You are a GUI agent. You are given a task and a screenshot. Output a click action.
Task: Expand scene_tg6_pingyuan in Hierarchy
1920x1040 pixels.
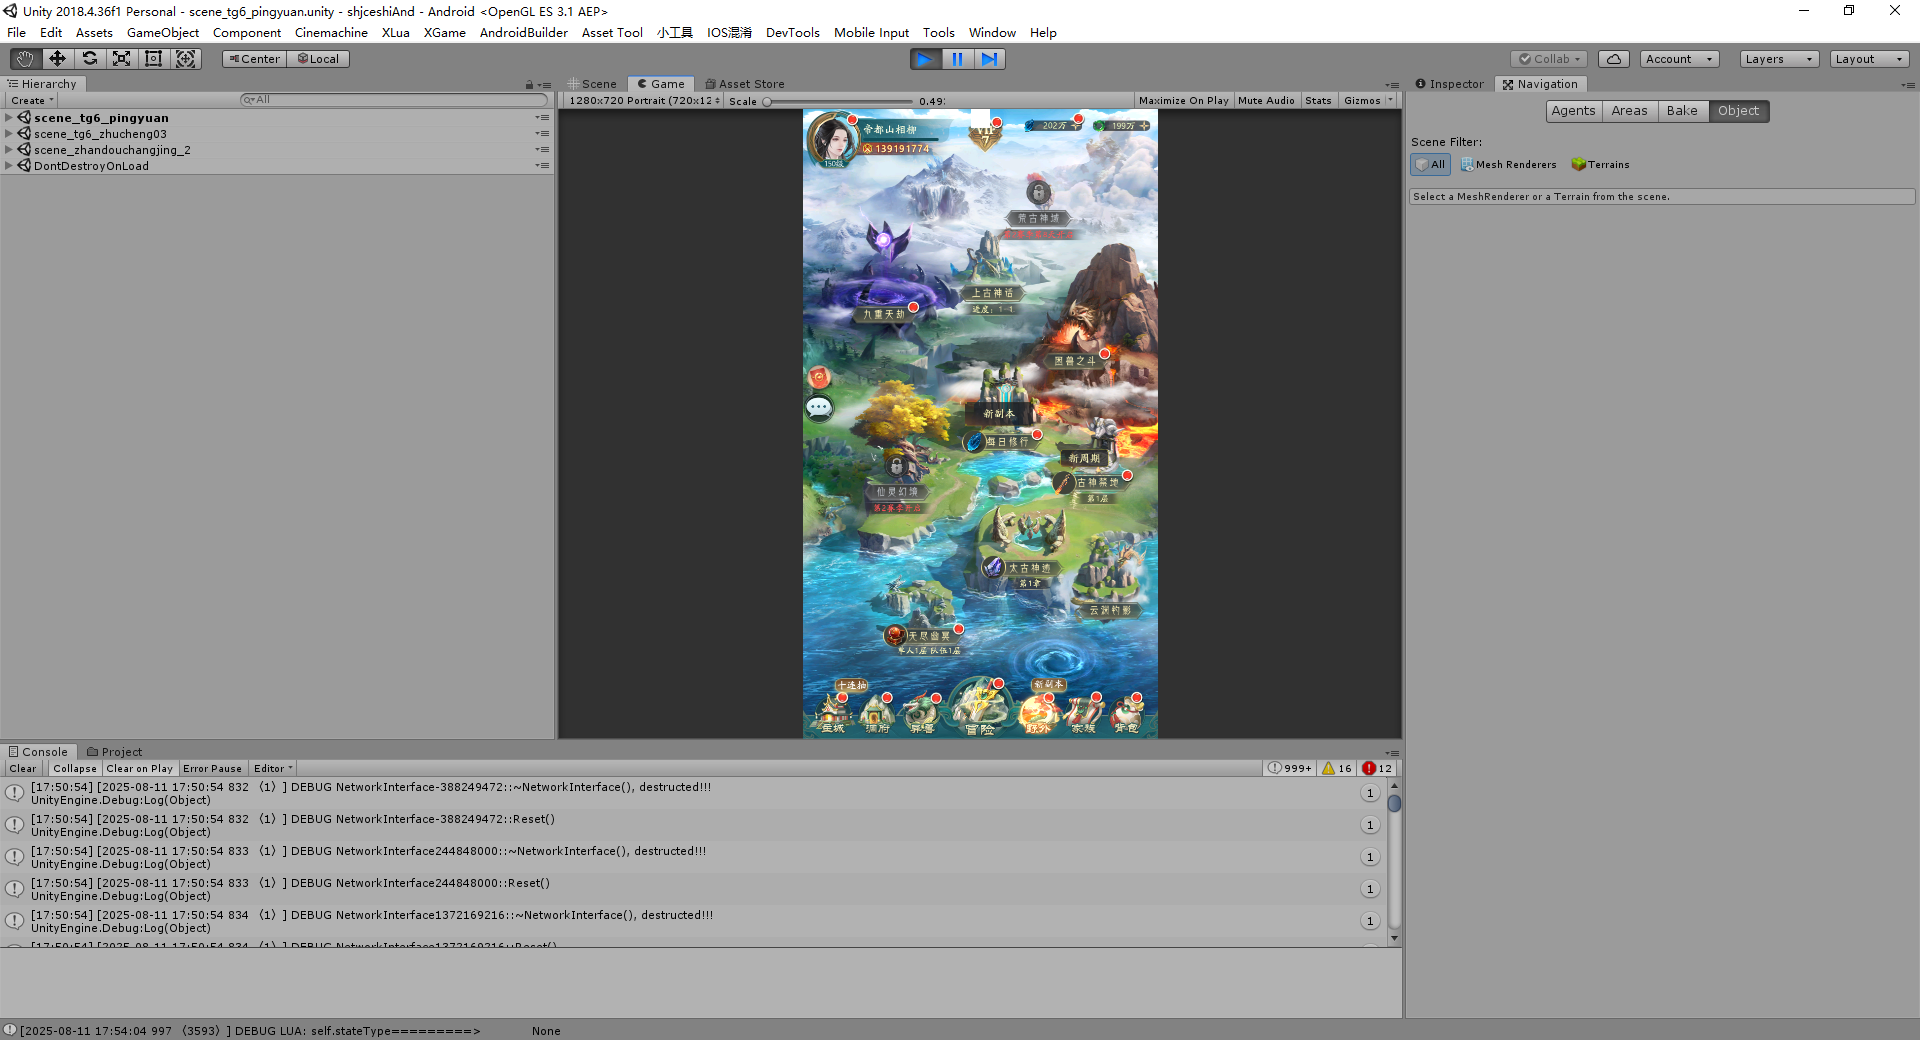pos(9,118)
